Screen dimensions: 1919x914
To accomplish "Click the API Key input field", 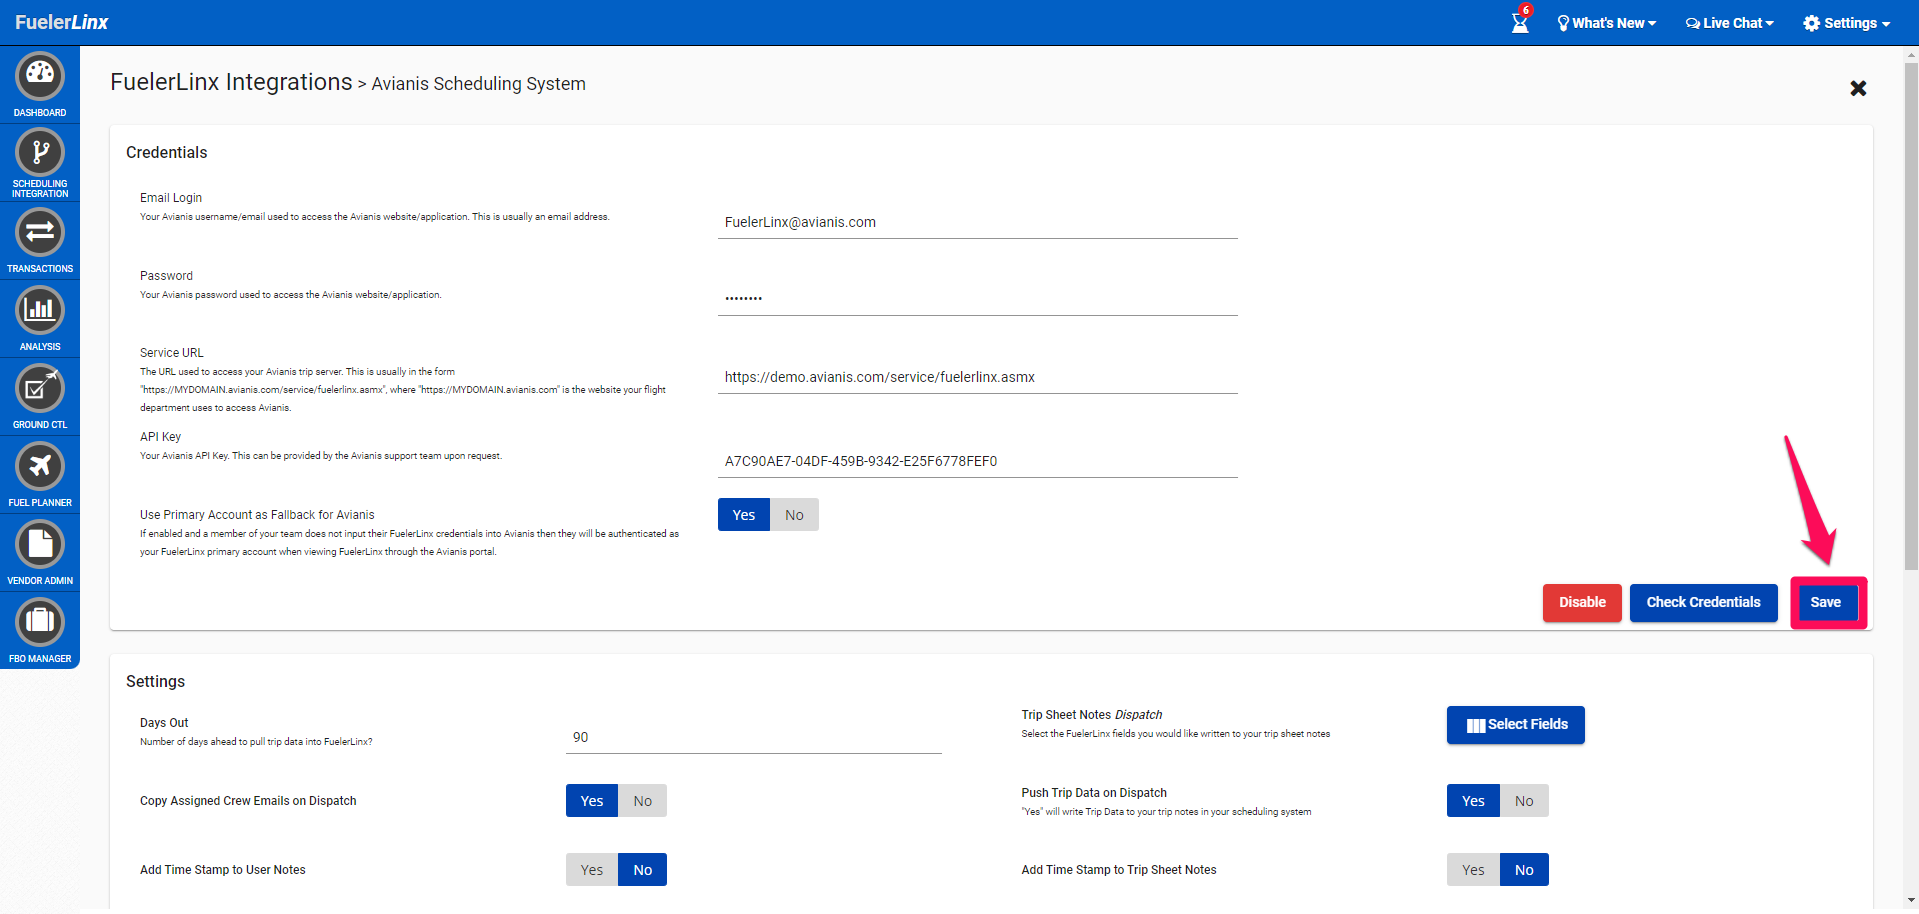I will coord(978,462).
